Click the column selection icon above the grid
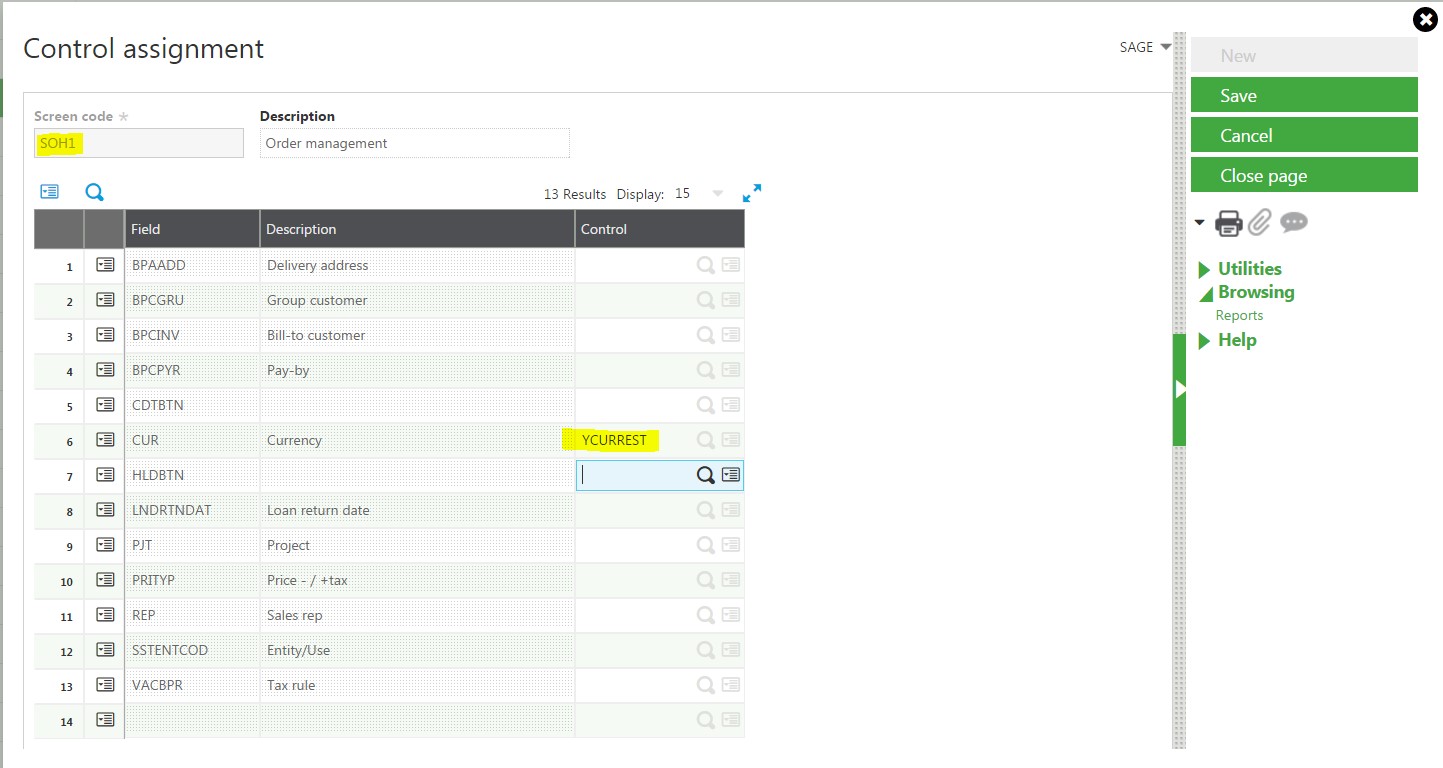This screenshot has height=768, width=1443. click(49, 191)
